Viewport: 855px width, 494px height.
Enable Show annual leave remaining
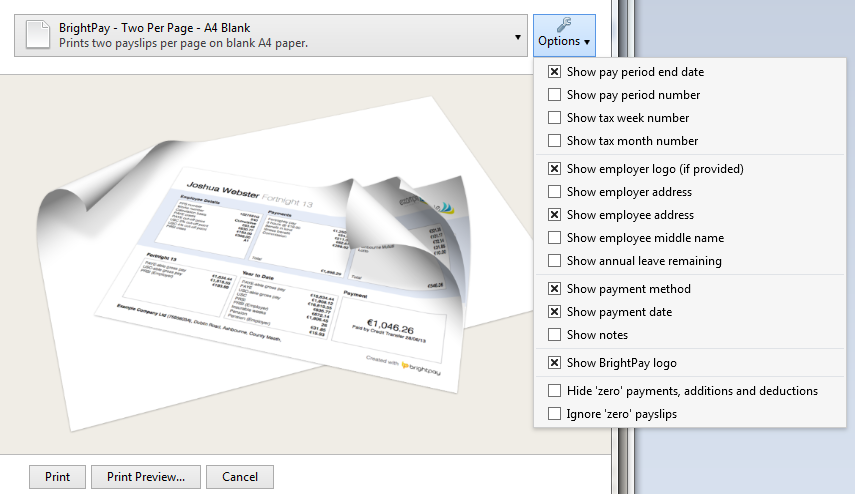554,261
